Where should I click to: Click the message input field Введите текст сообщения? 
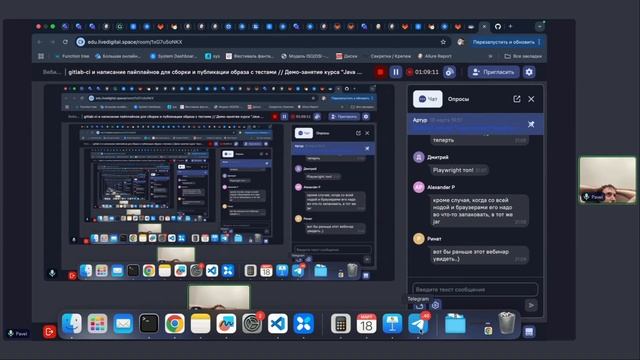pyautogui.click(x=475, y=289)
